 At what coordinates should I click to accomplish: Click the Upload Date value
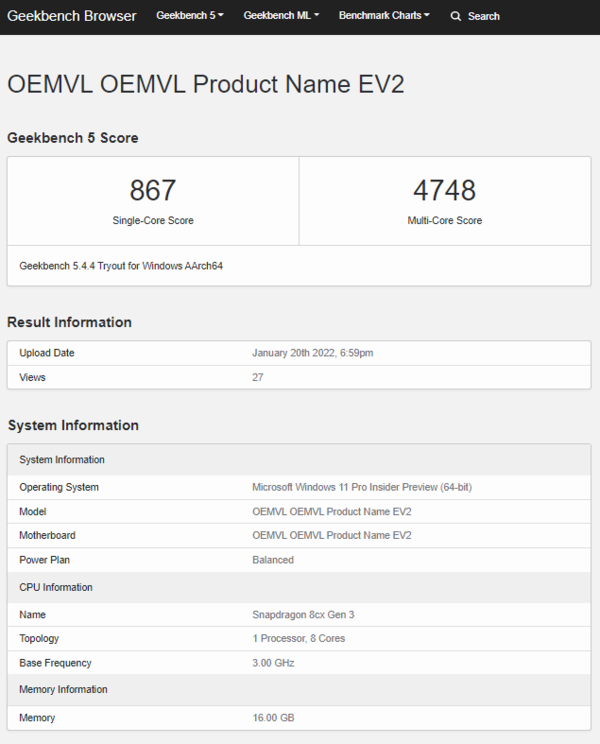313,353
